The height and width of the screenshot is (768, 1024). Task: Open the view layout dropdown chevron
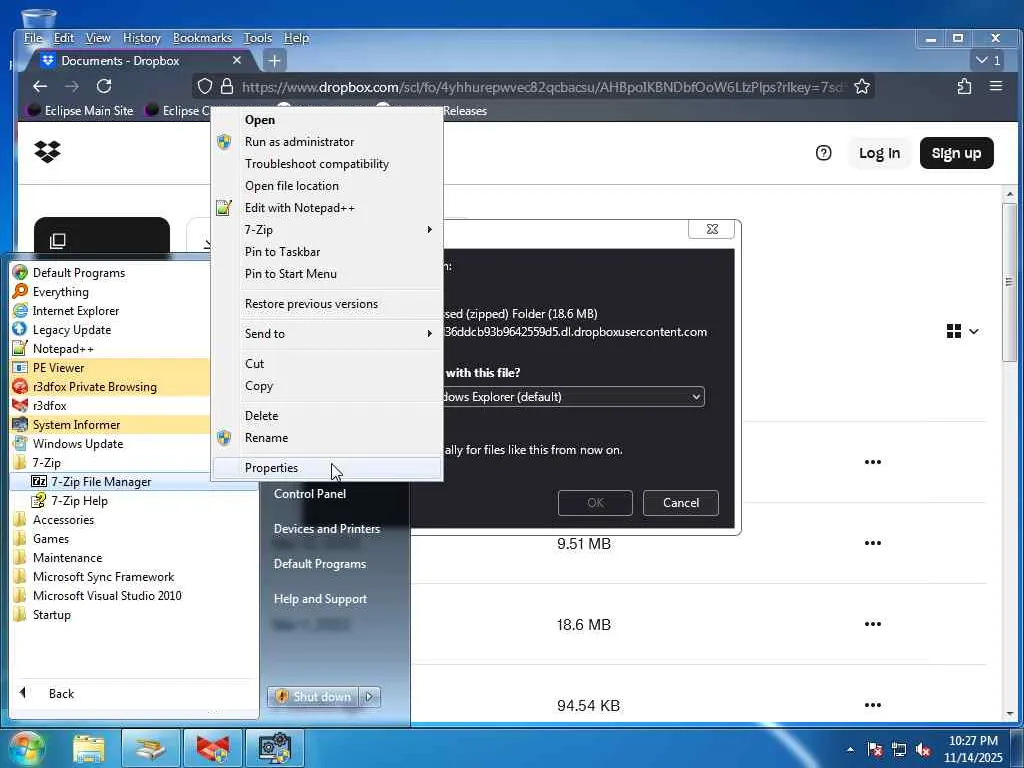tap(974, 331)
